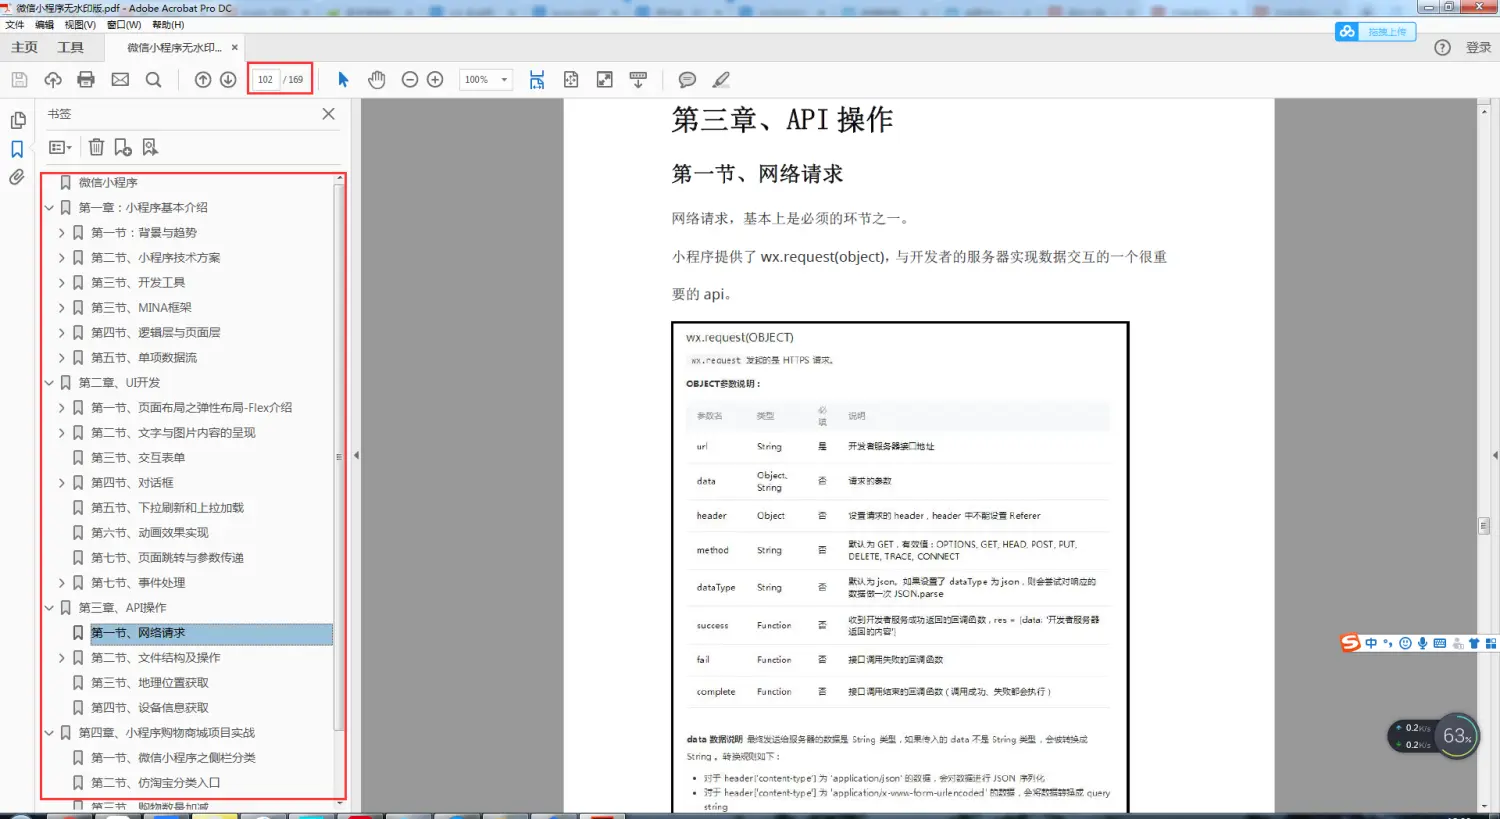This screenshot has height=819, width=1500.
Task: Collapse the 第二章、UI开发 bookmark
Action: point(49,383)
